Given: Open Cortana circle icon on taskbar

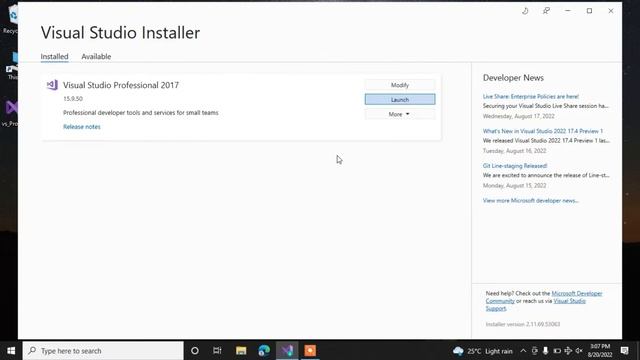Looking at the screenshot, I should (x=195, y=351).
